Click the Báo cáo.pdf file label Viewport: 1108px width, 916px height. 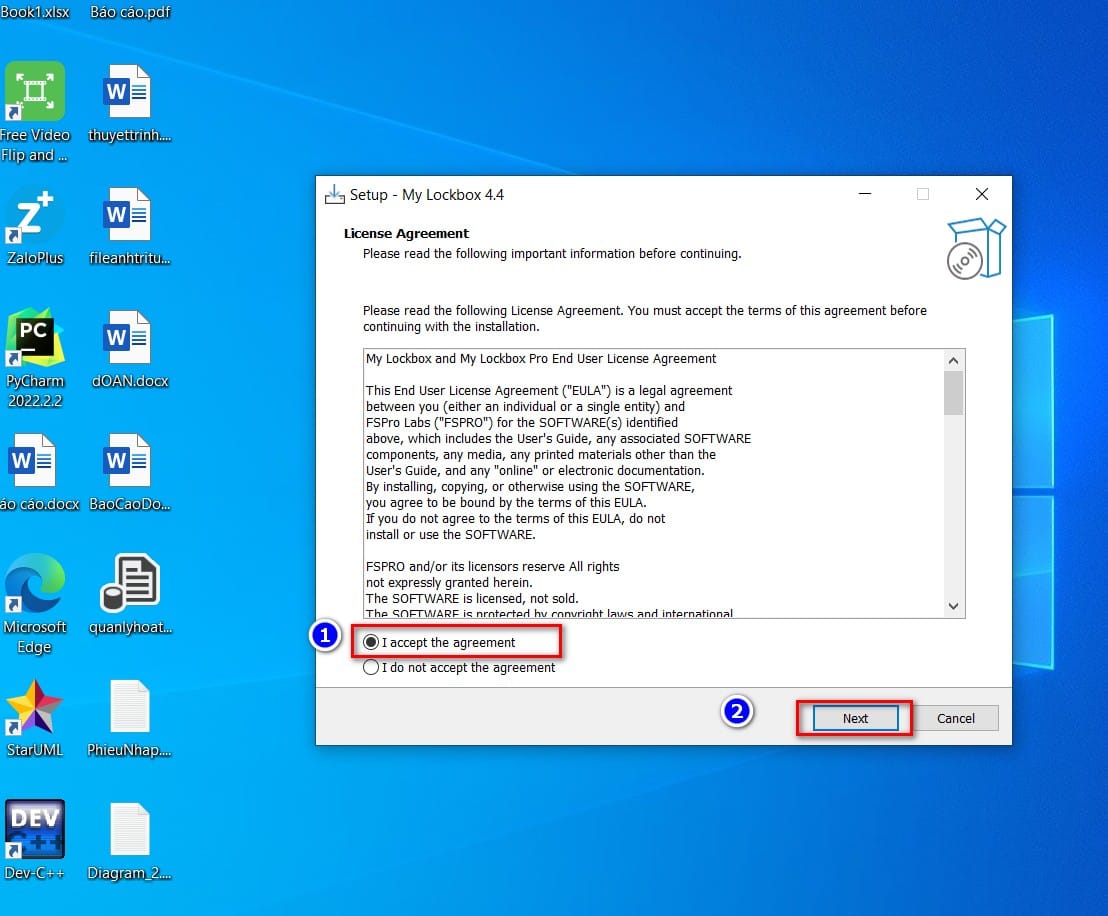point(130,12)
